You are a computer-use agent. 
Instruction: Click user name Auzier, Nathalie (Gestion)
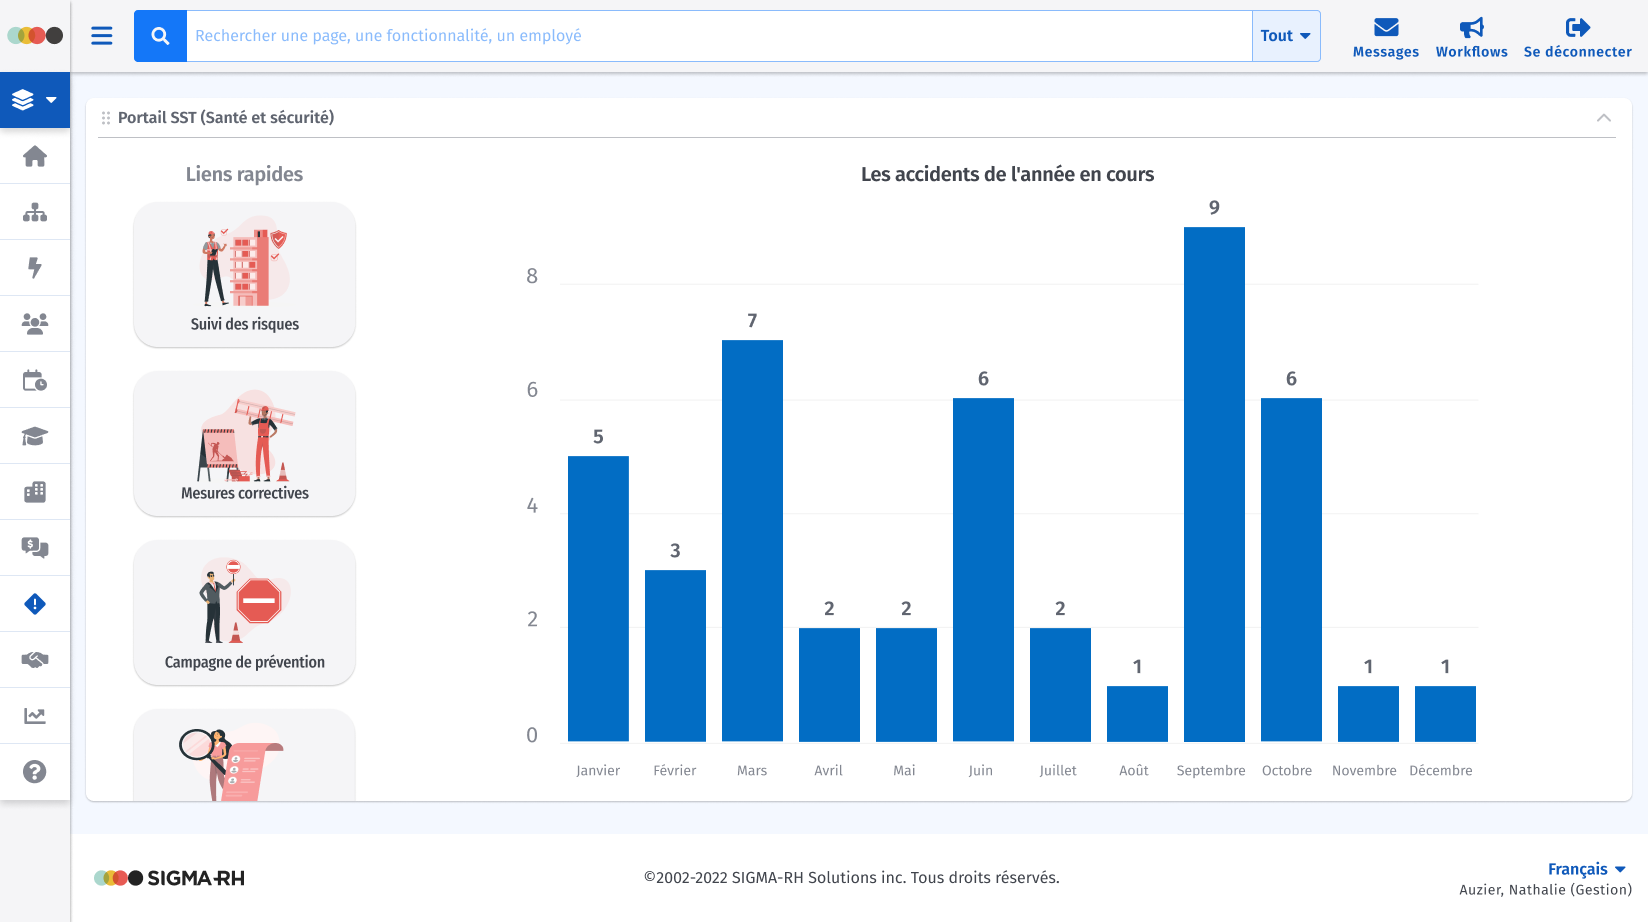[1545, 890]
